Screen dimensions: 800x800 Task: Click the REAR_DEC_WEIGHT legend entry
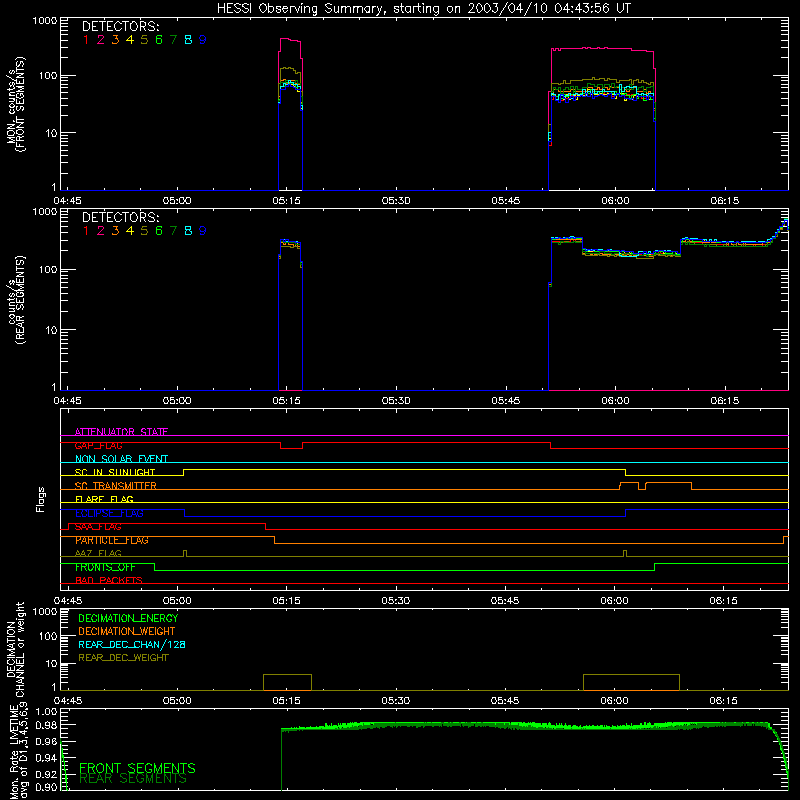point(123,658)
